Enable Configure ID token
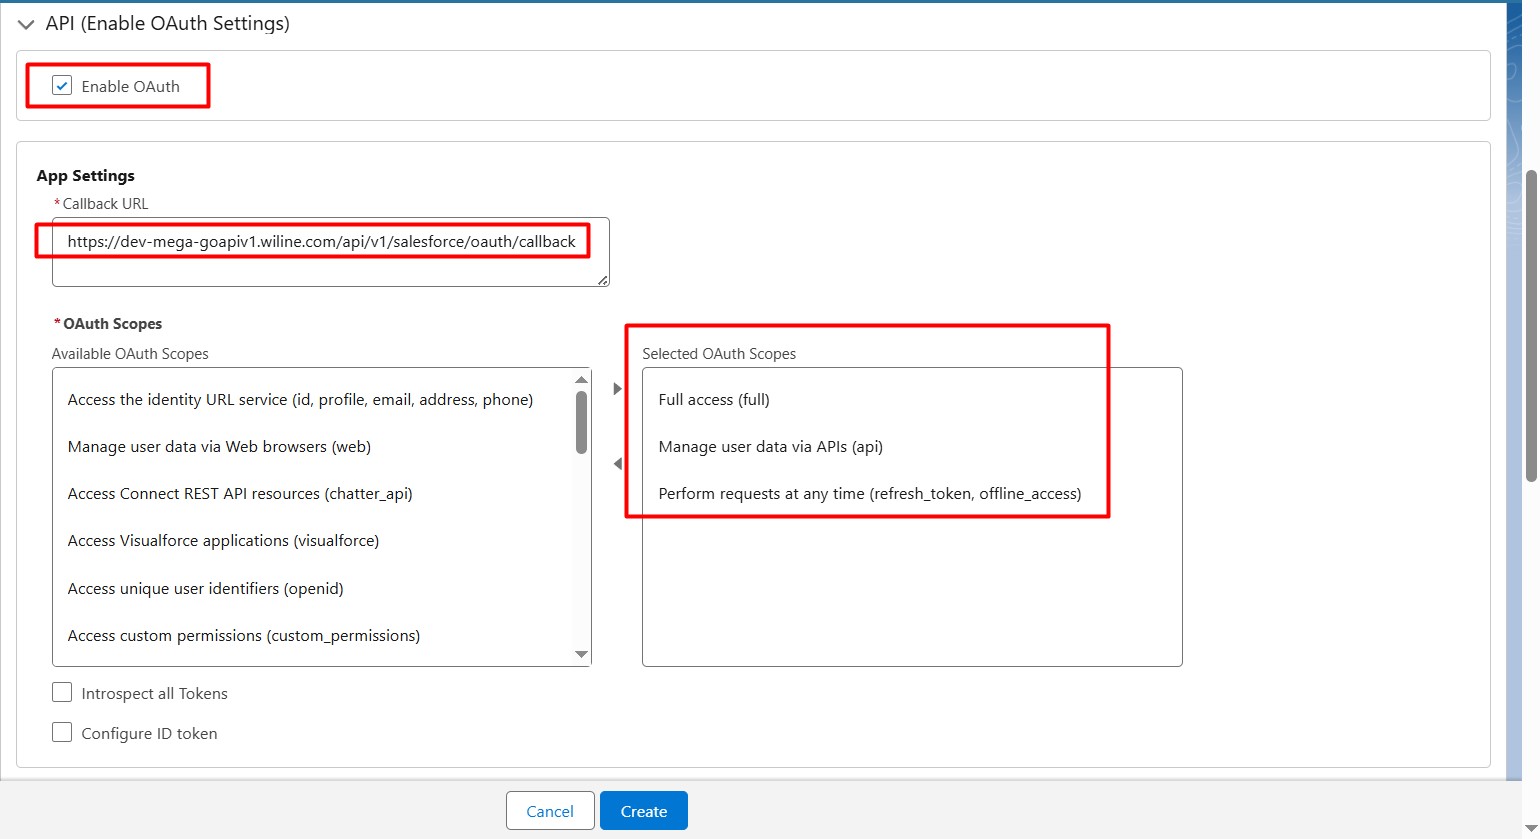 (x=61, y=732)
